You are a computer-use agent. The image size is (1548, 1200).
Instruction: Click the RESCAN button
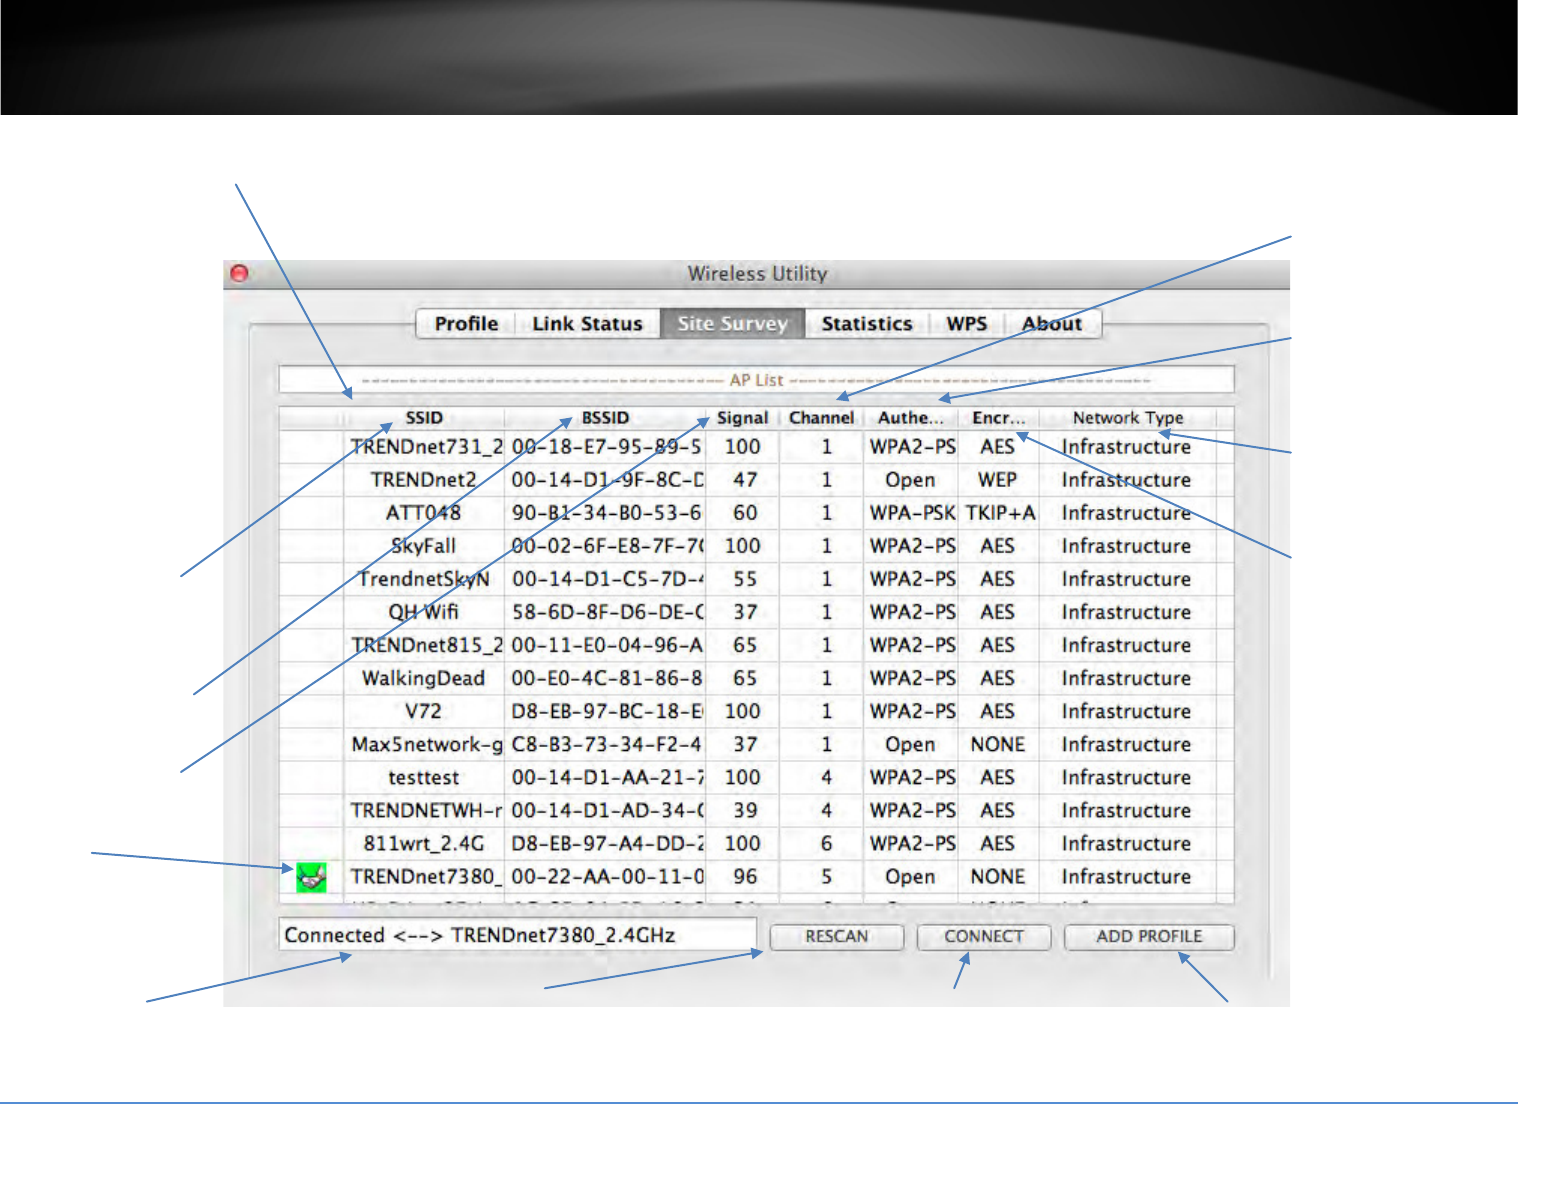click(837, 937)
